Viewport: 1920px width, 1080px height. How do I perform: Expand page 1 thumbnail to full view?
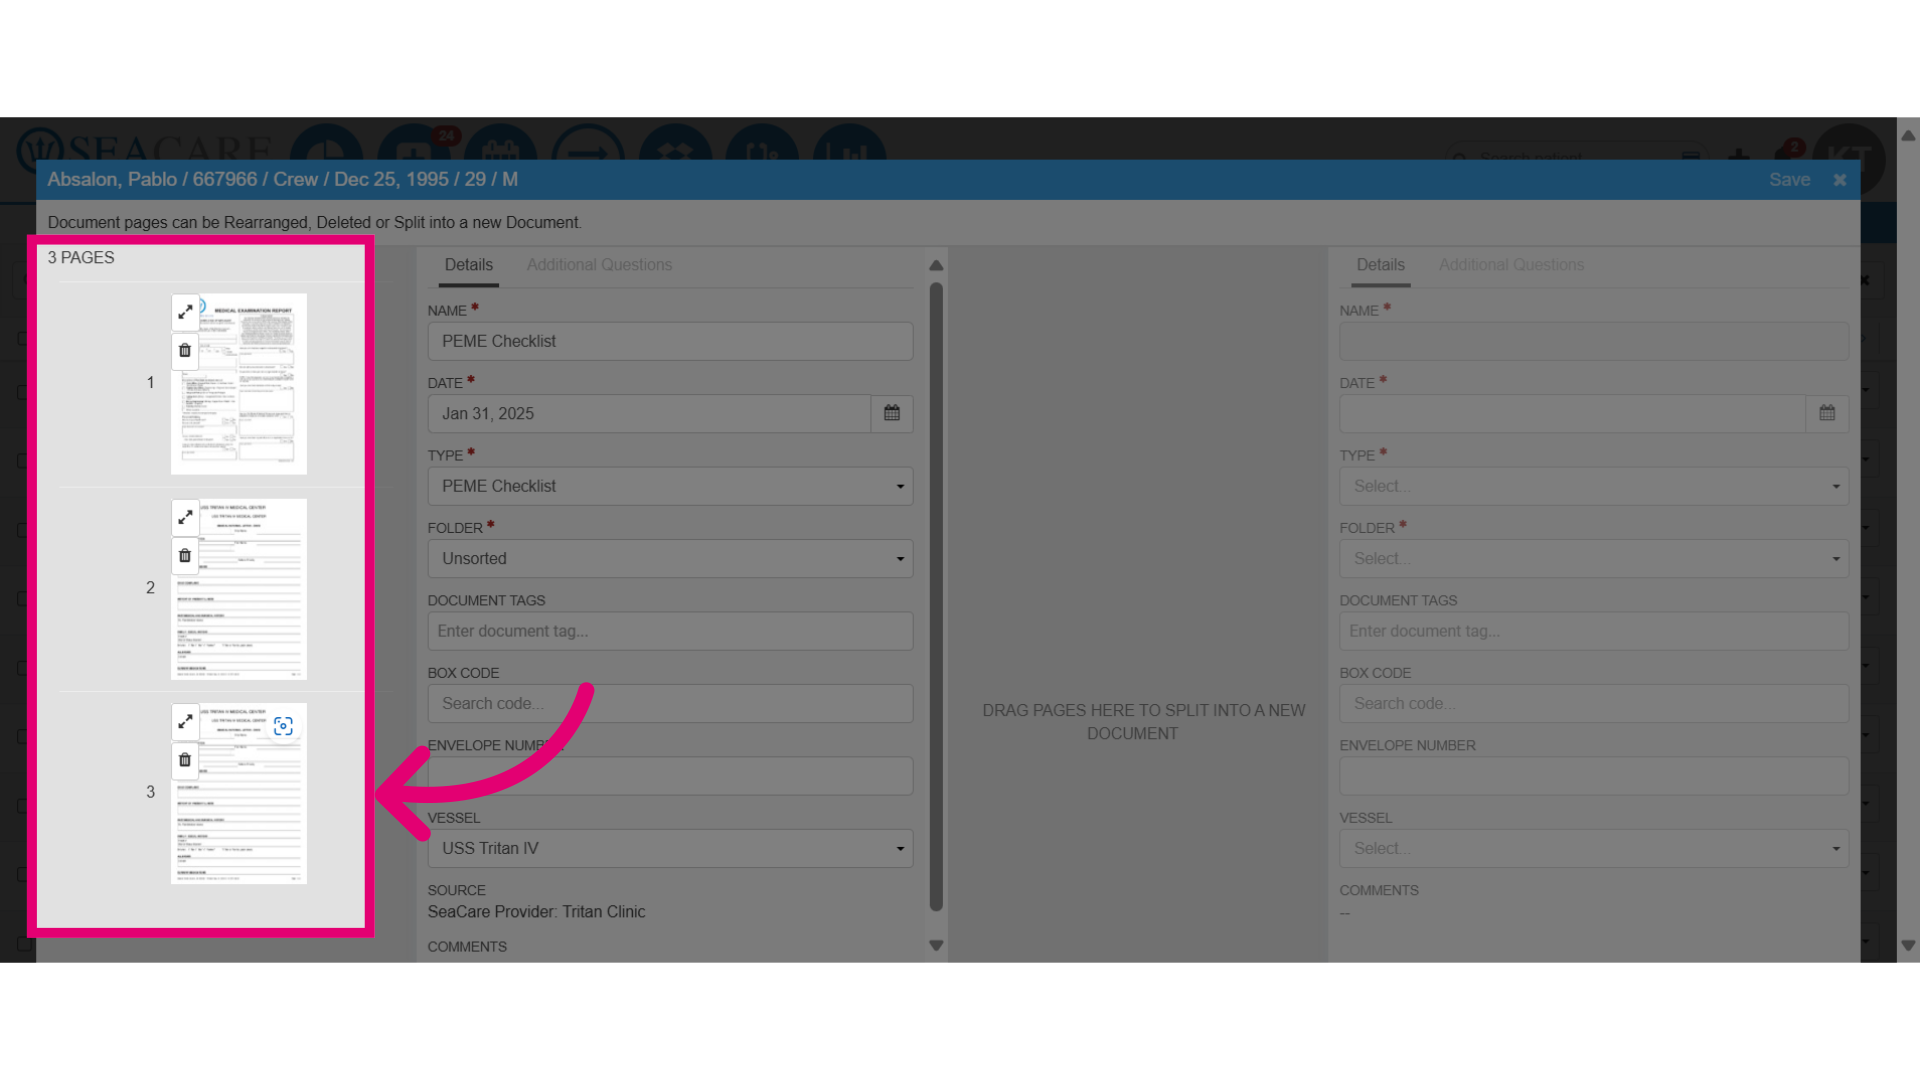[x=185, y=312]
